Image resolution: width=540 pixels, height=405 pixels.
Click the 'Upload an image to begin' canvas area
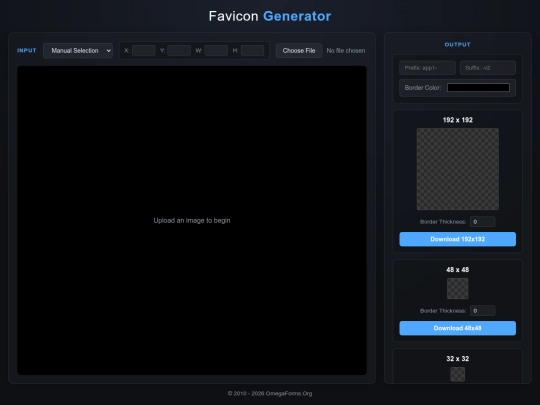(192, 220)
